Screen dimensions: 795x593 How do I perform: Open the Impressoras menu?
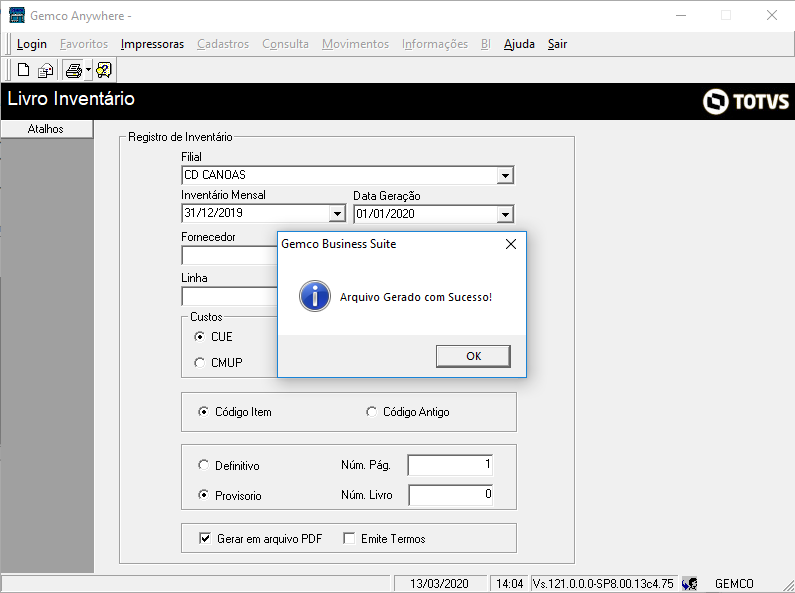point(152,44)
